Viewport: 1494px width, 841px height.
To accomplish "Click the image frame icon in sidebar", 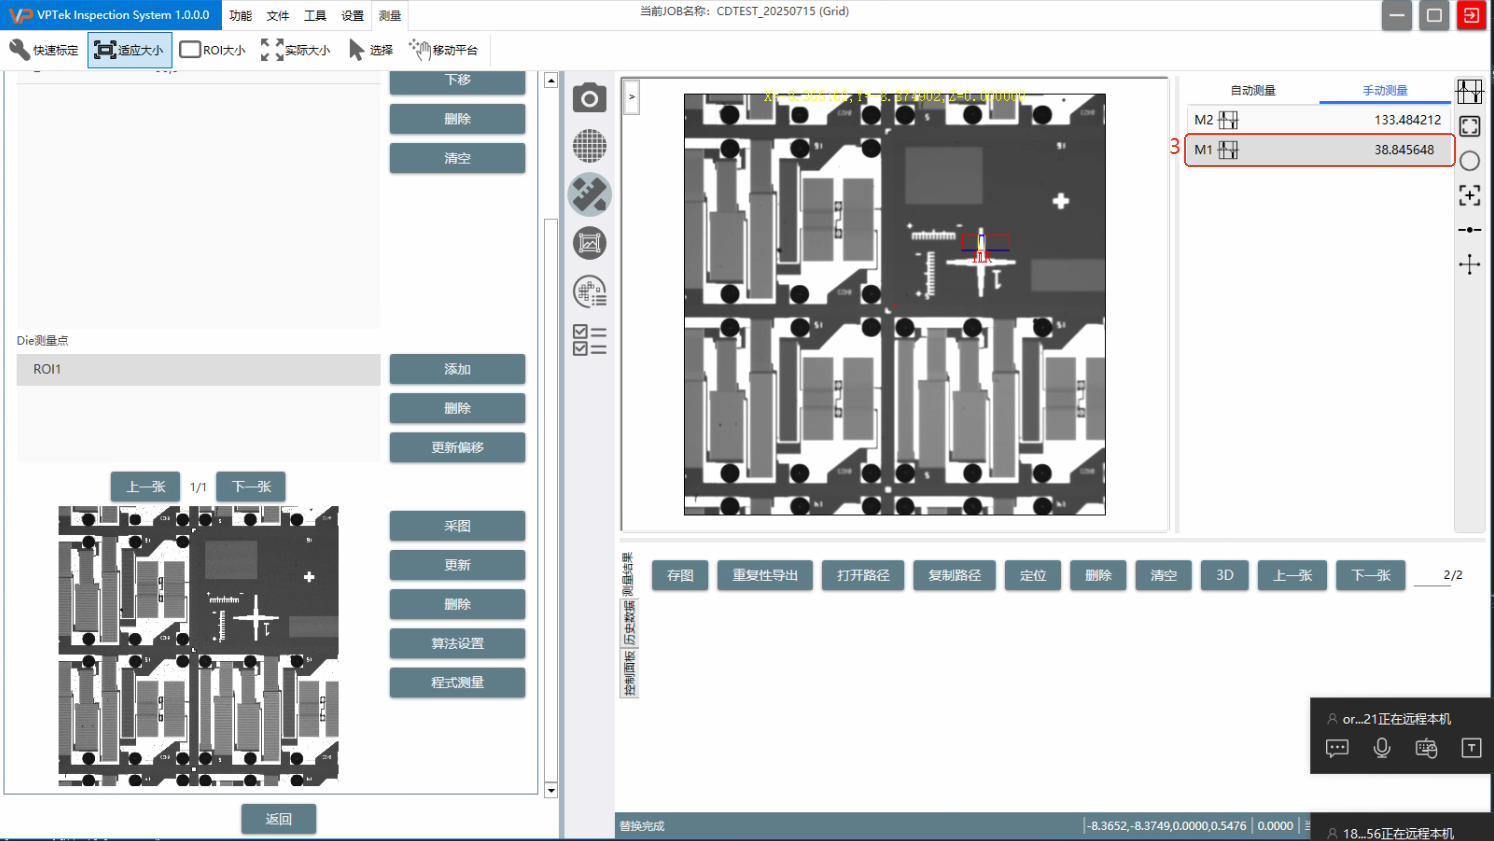I will tap(589, 243).
